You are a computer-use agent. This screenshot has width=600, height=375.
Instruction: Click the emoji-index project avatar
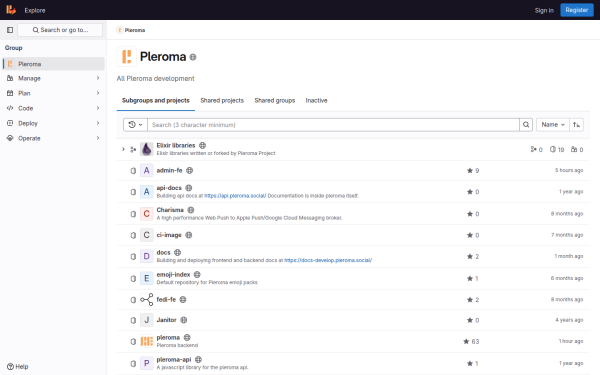tap(147, 278)
